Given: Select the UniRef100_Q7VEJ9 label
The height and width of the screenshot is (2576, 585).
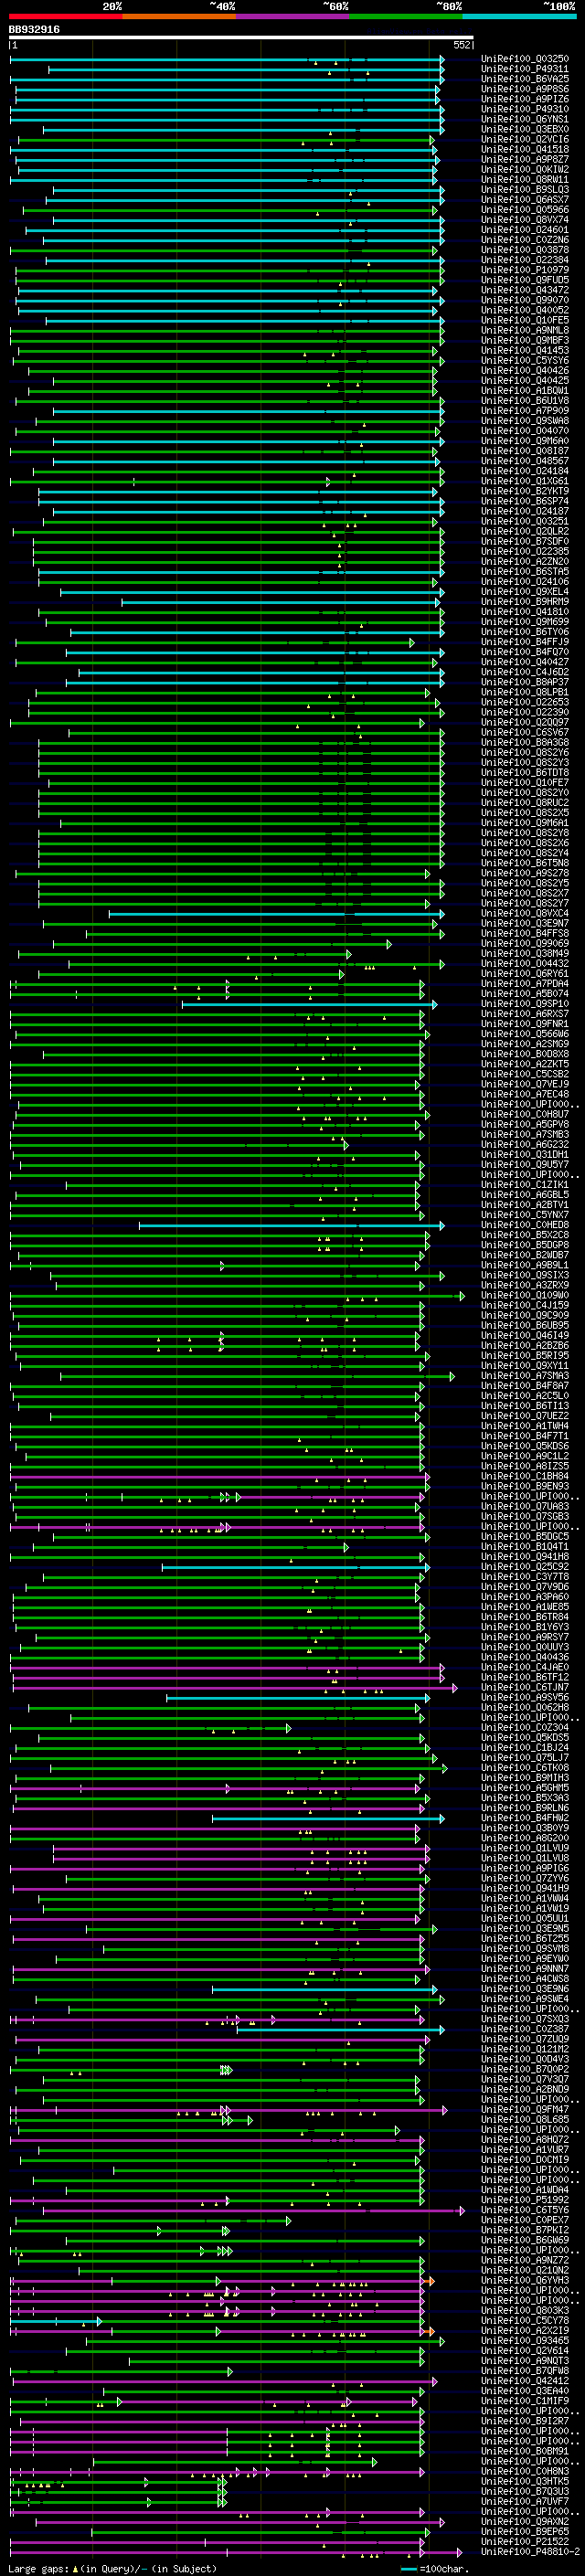Looking at the screenshot, I should coord(525,1084).
